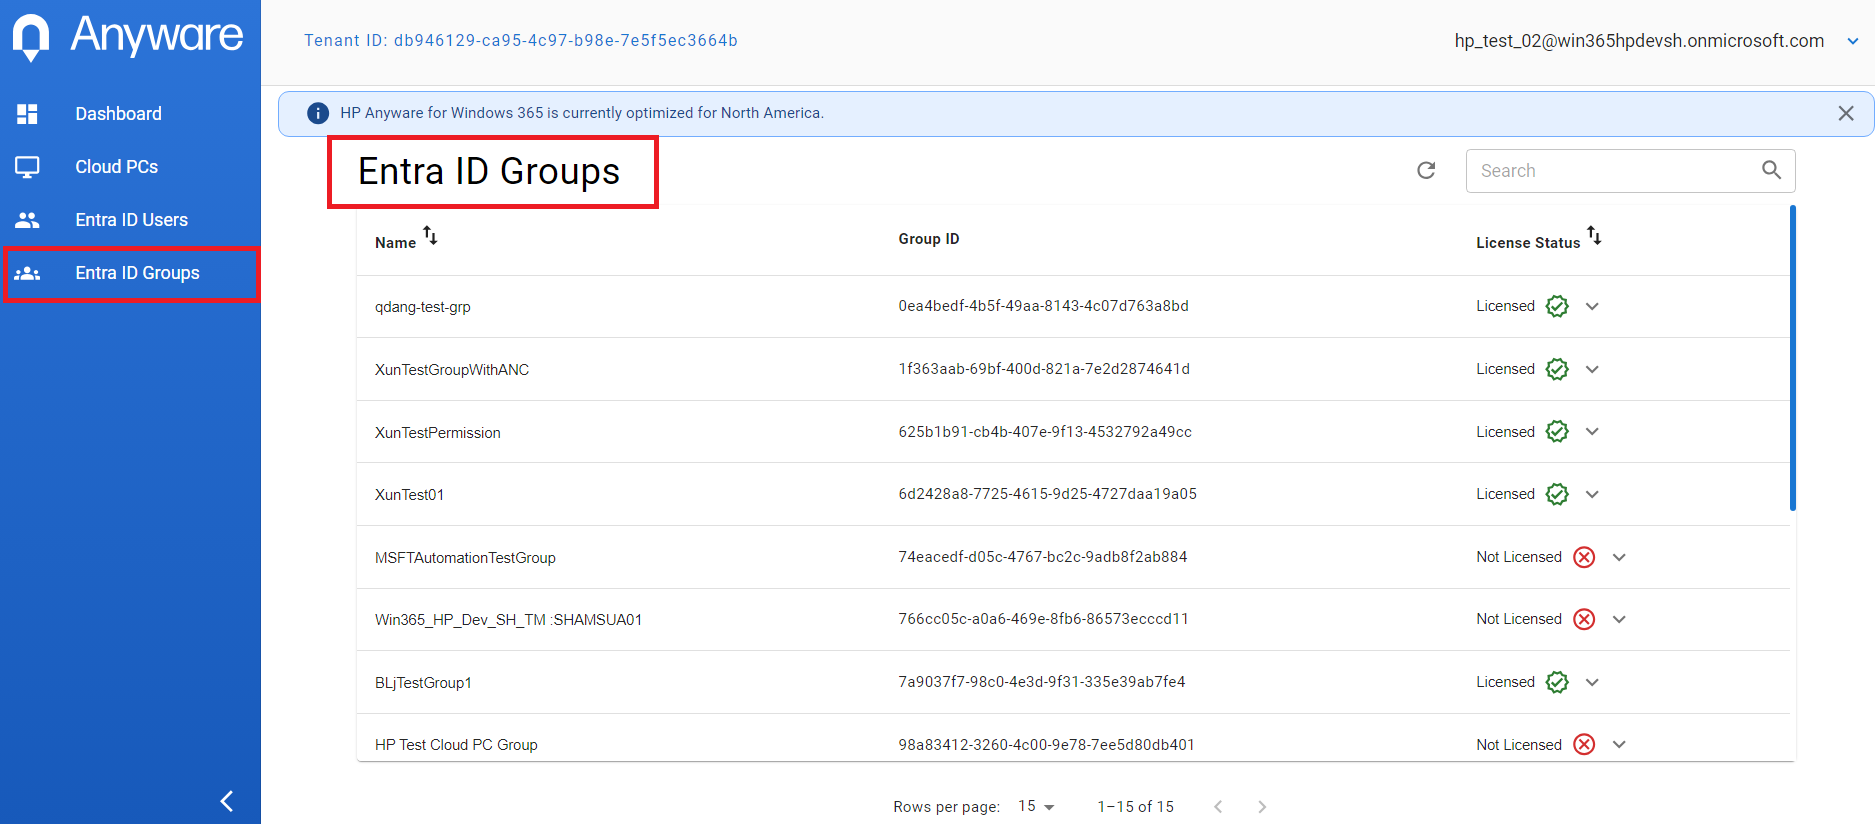Screen dimensions: 1875x824
Task: Click the Name column header text
Action: click(x=395, y=243)
